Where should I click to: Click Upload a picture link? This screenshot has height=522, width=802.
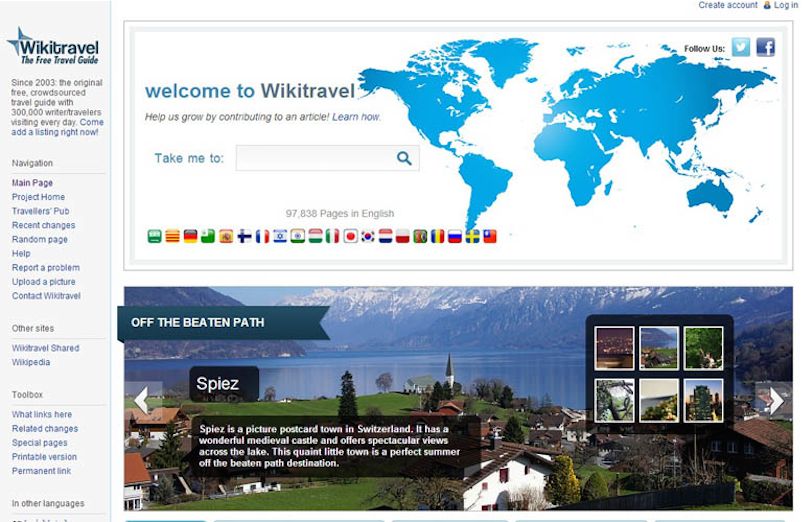pyautogui.click(x=43, y=282)
